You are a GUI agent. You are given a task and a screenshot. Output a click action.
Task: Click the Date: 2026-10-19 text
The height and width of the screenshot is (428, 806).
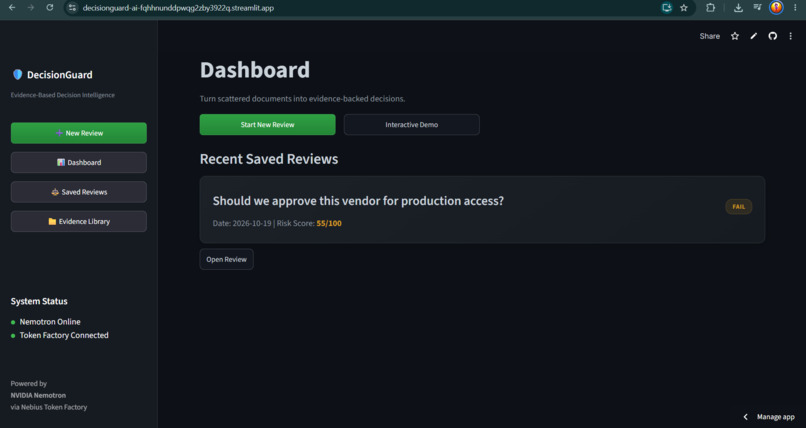pyautogui.click(x=242, y=224)
